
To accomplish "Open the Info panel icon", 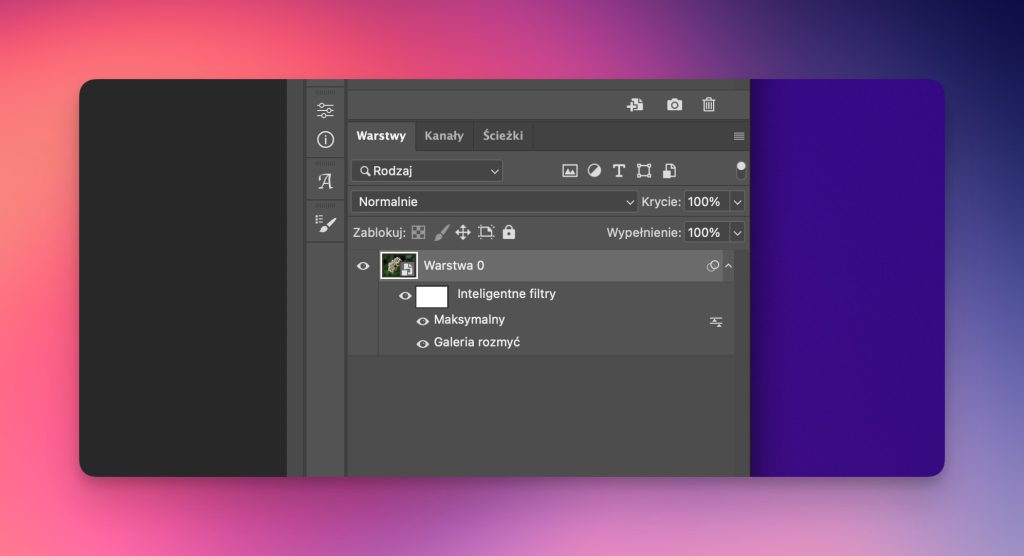I will (x=325, y=140).
